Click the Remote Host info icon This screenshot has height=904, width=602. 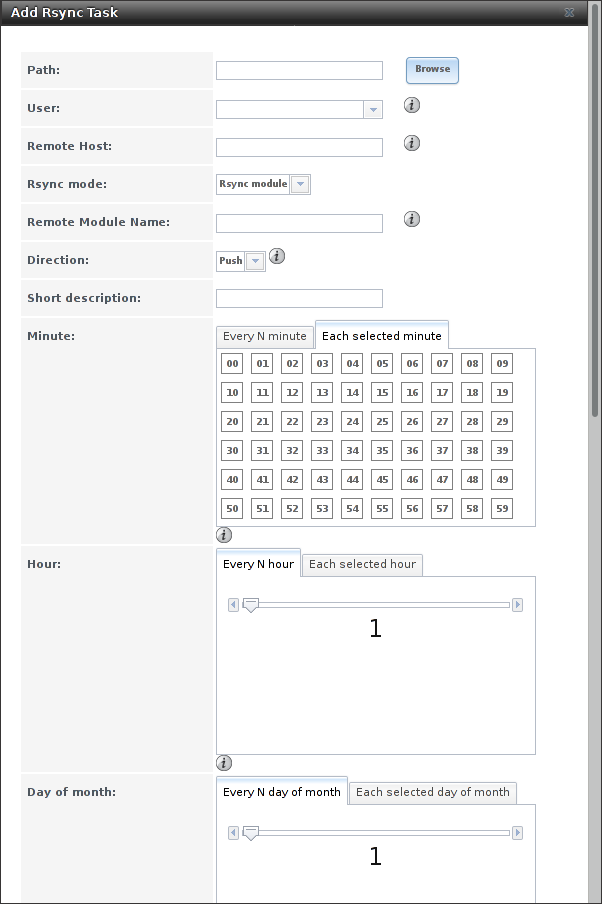(411, 143)
